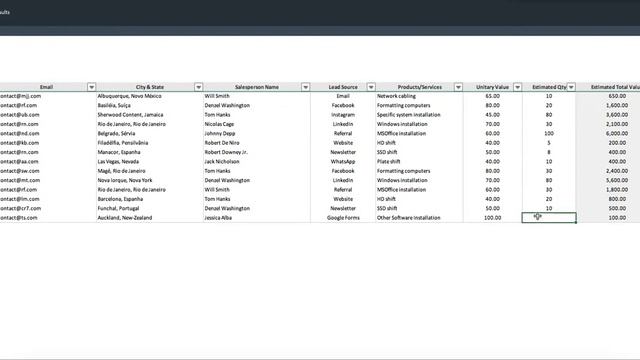640x360 pixels.
Task: Select the product cell 'Plate shift'
Action: [420, 162]
